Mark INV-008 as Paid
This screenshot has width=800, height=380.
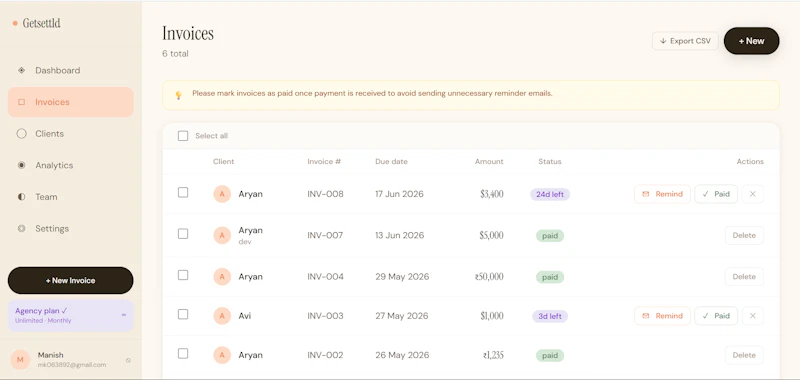716,194
